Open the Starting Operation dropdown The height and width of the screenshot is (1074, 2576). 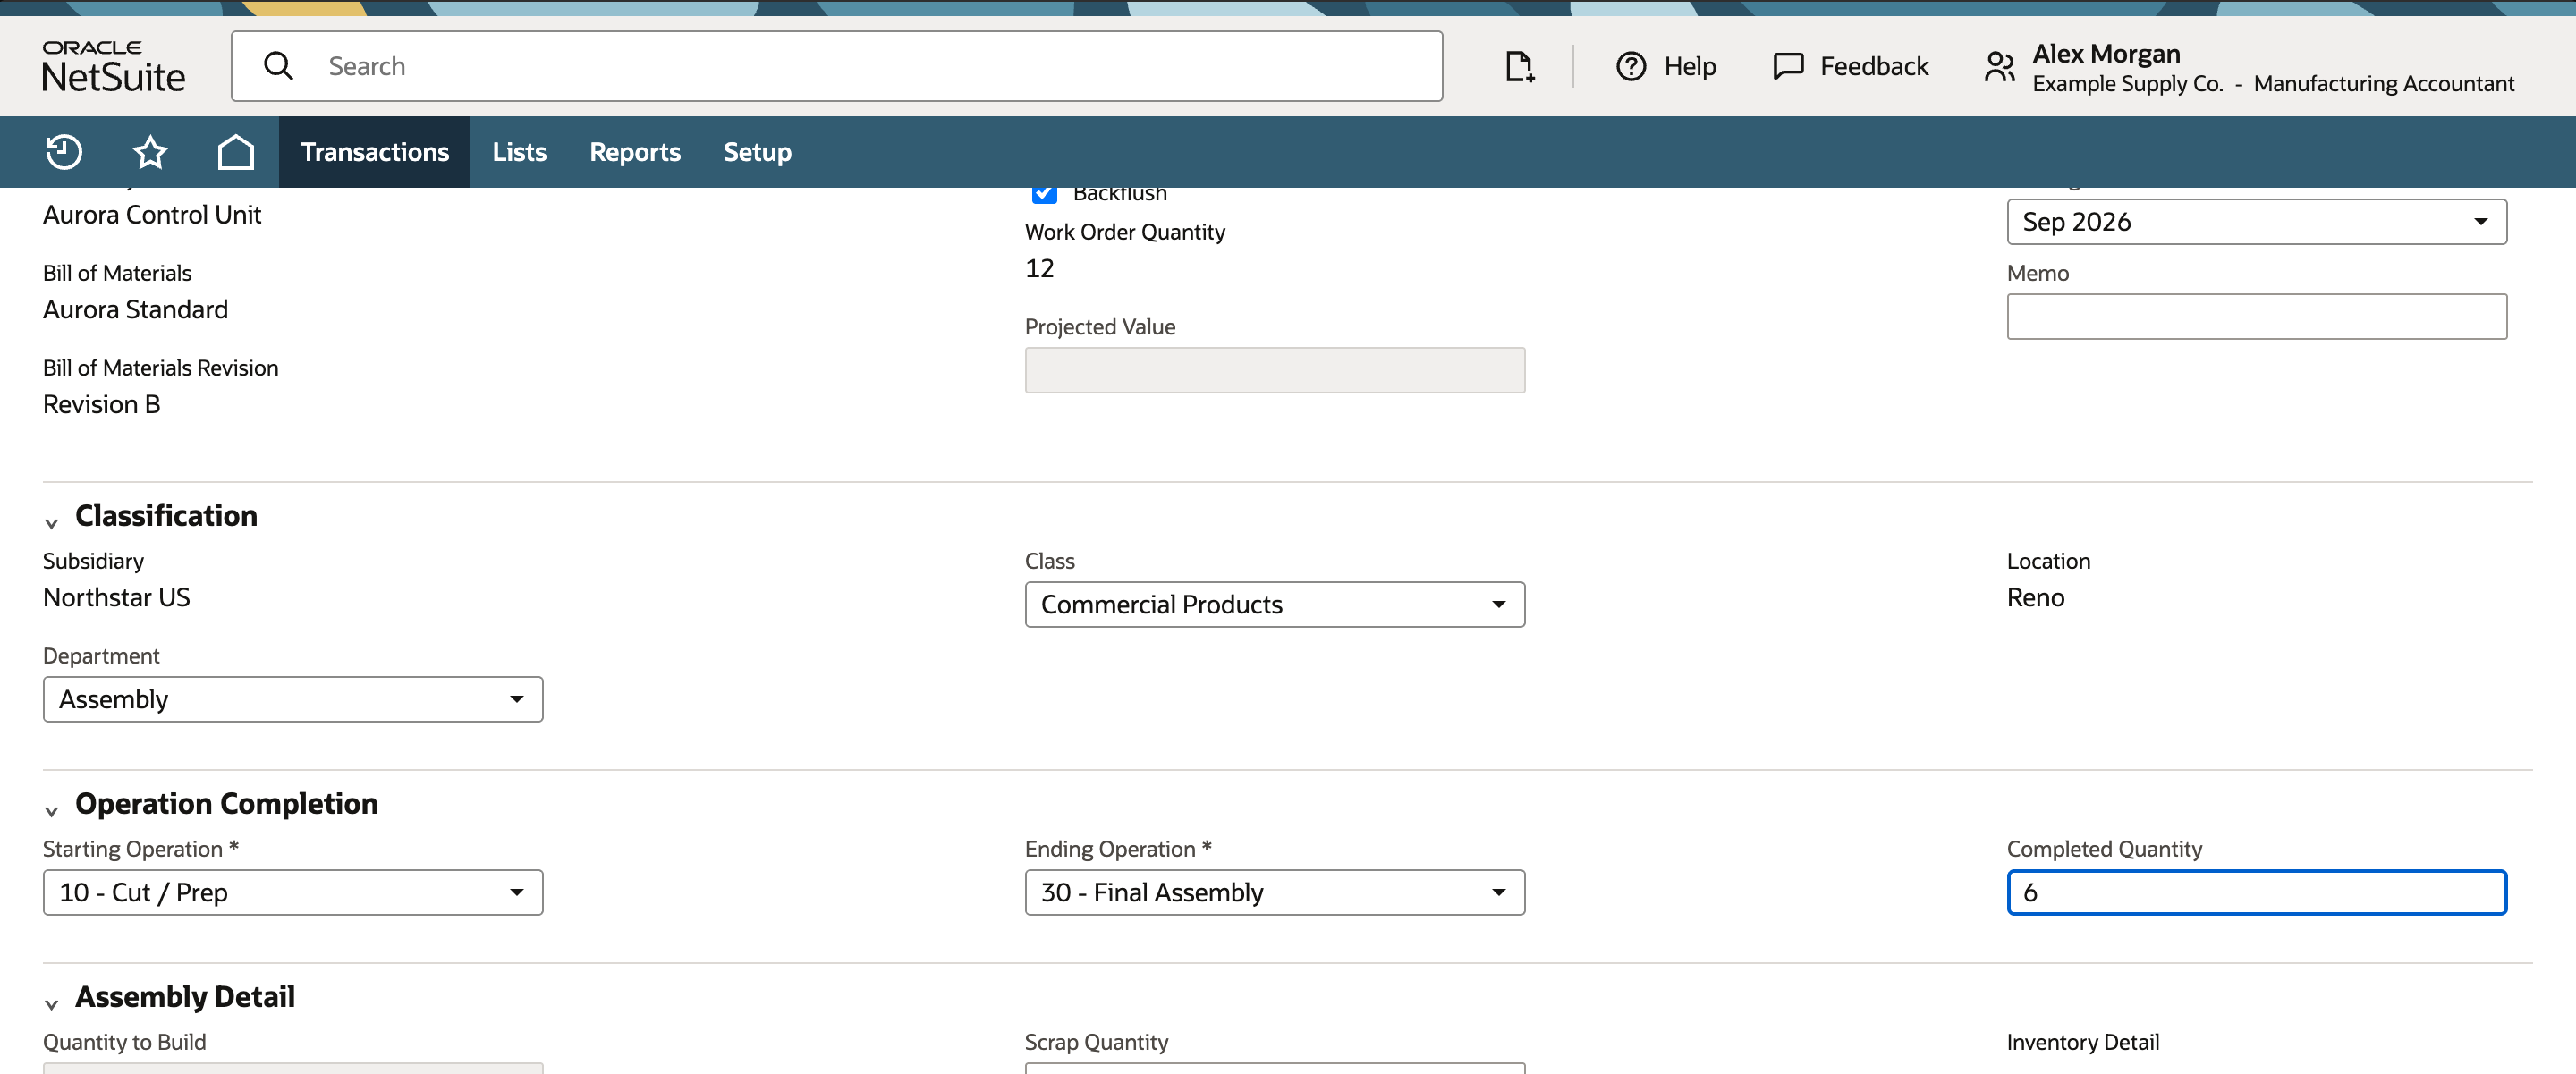293,893
